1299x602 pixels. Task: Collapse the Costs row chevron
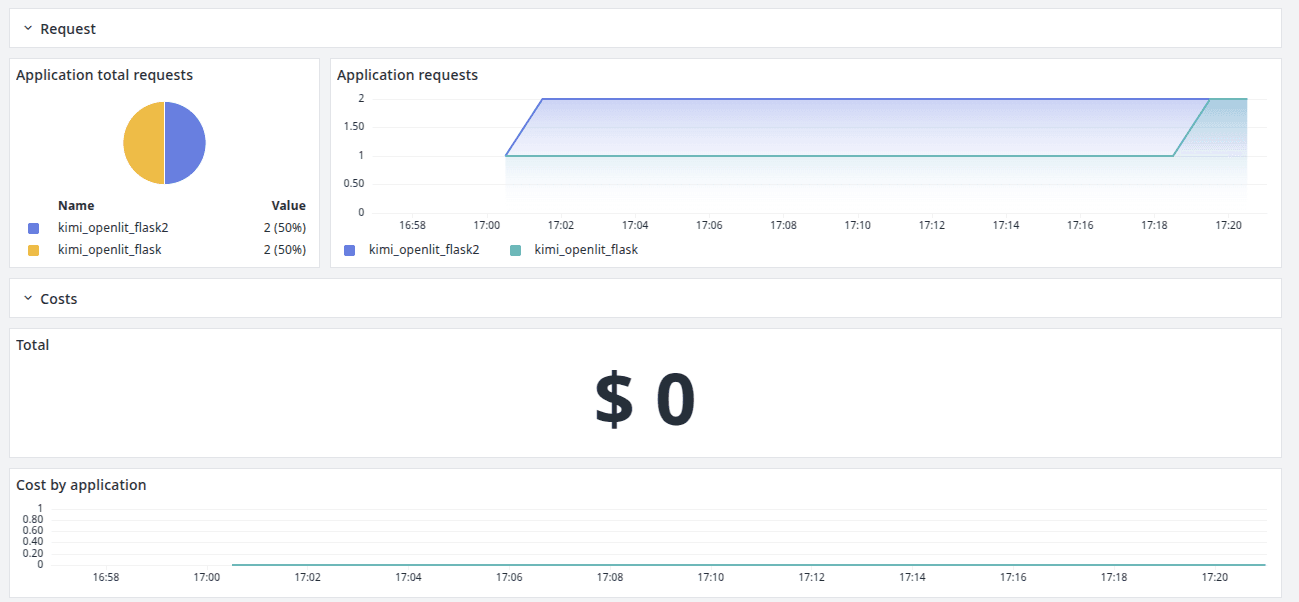point(27,299)
